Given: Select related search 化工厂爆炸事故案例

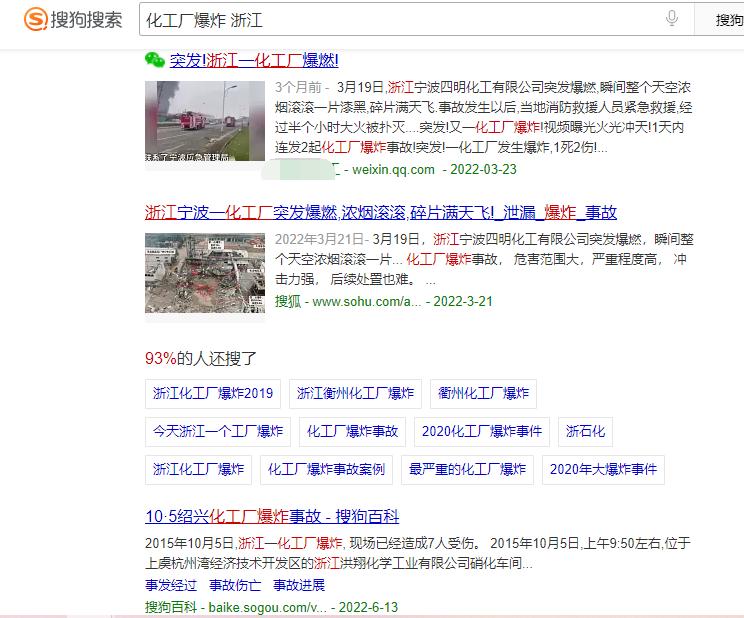Looking at the screenshot, I should 326,469.
